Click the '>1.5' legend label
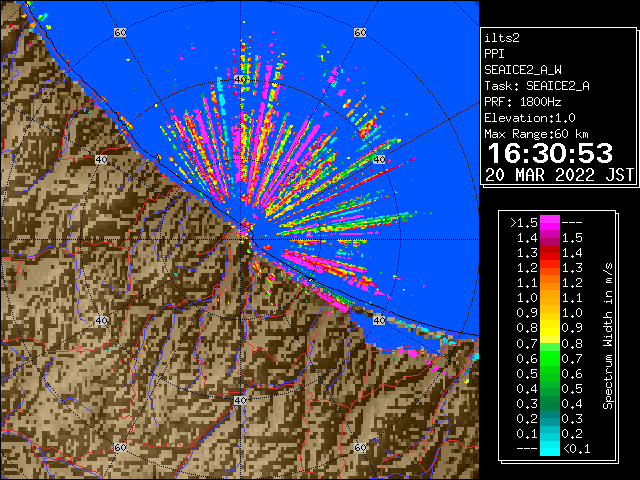Image resolution: width=640 pixels, height=480 pixels. point(524,223)
